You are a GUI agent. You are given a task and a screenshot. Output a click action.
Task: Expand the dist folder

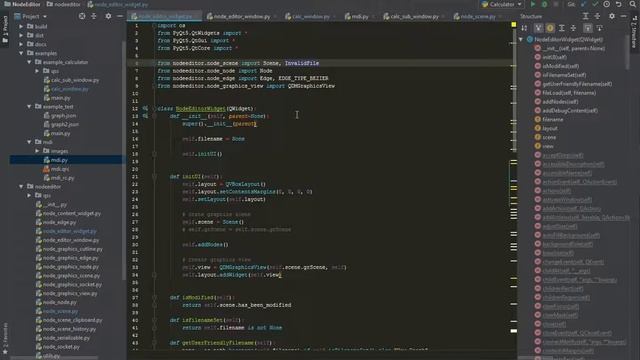[21, 36]
